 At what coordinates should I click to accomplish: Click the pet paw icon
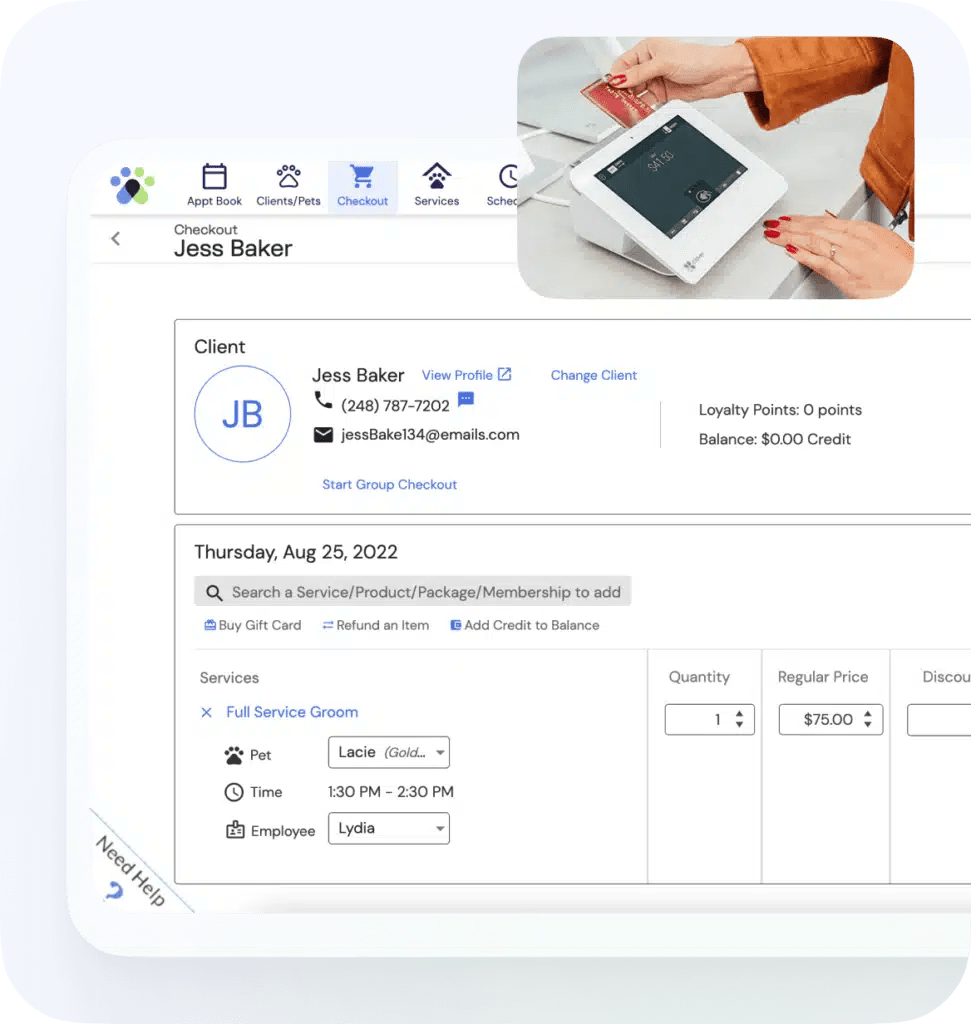click(234, 756)
